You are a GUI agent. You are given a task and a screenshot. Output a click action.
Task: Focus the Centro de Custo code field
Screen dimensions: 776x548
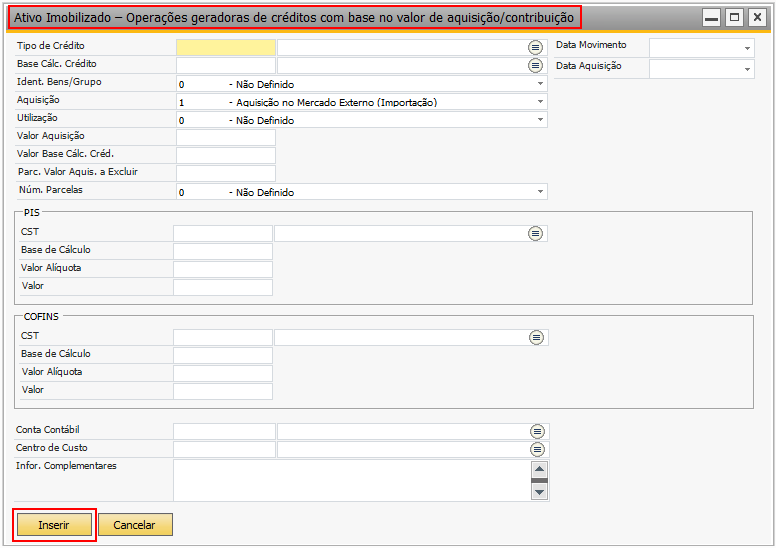[224, 449]
